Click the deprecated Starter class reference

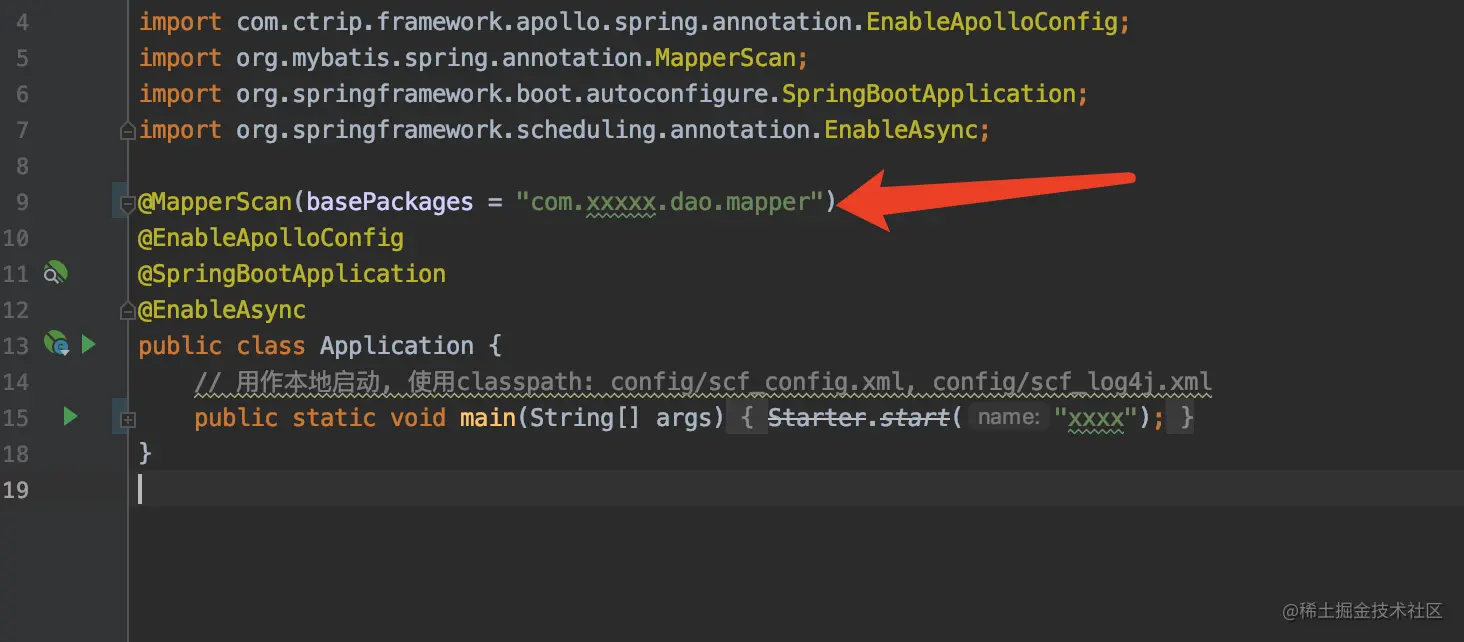pos(816,418)
